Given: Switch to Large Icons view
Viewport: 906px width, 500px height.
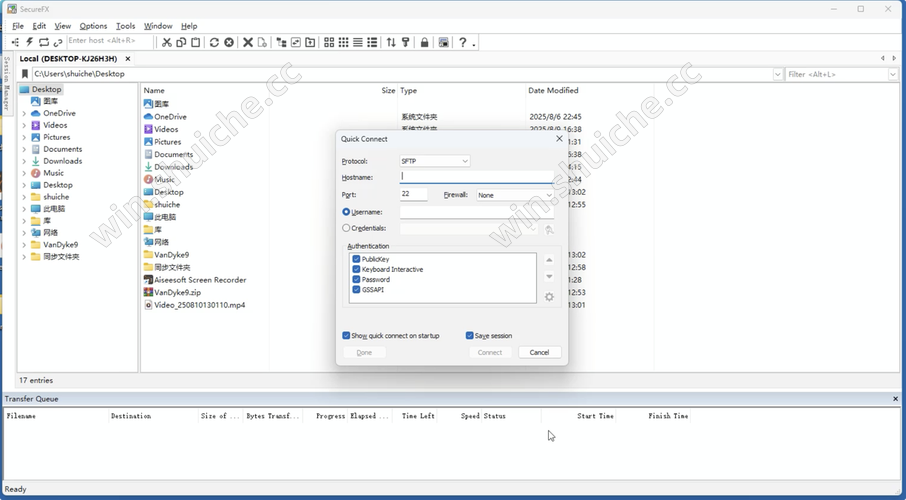Looking at the screenshot, I should tap(329, 42).
